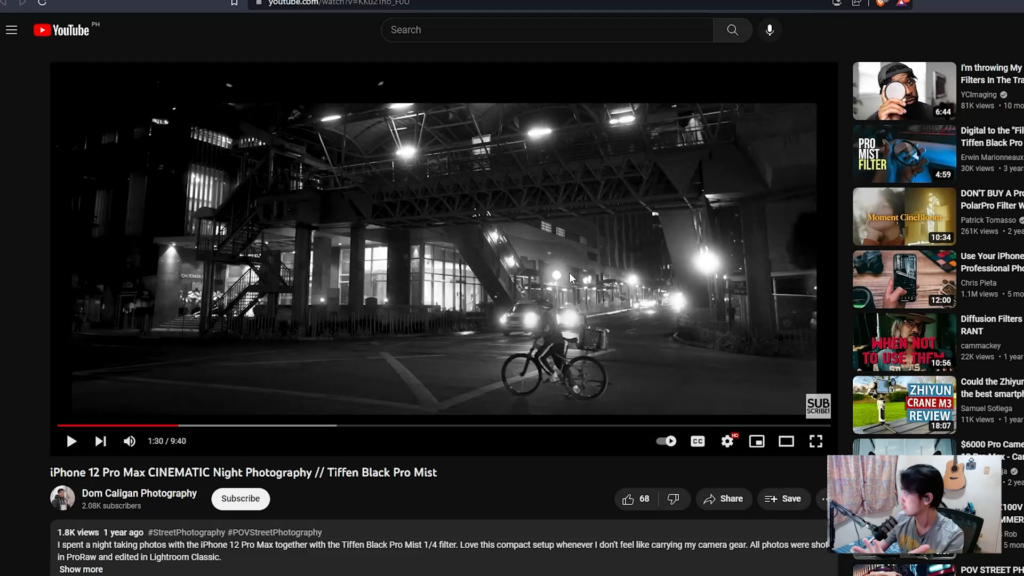Mute the video volume
The width and height of the screenshot is (1024, 576).
click(129, 441)
